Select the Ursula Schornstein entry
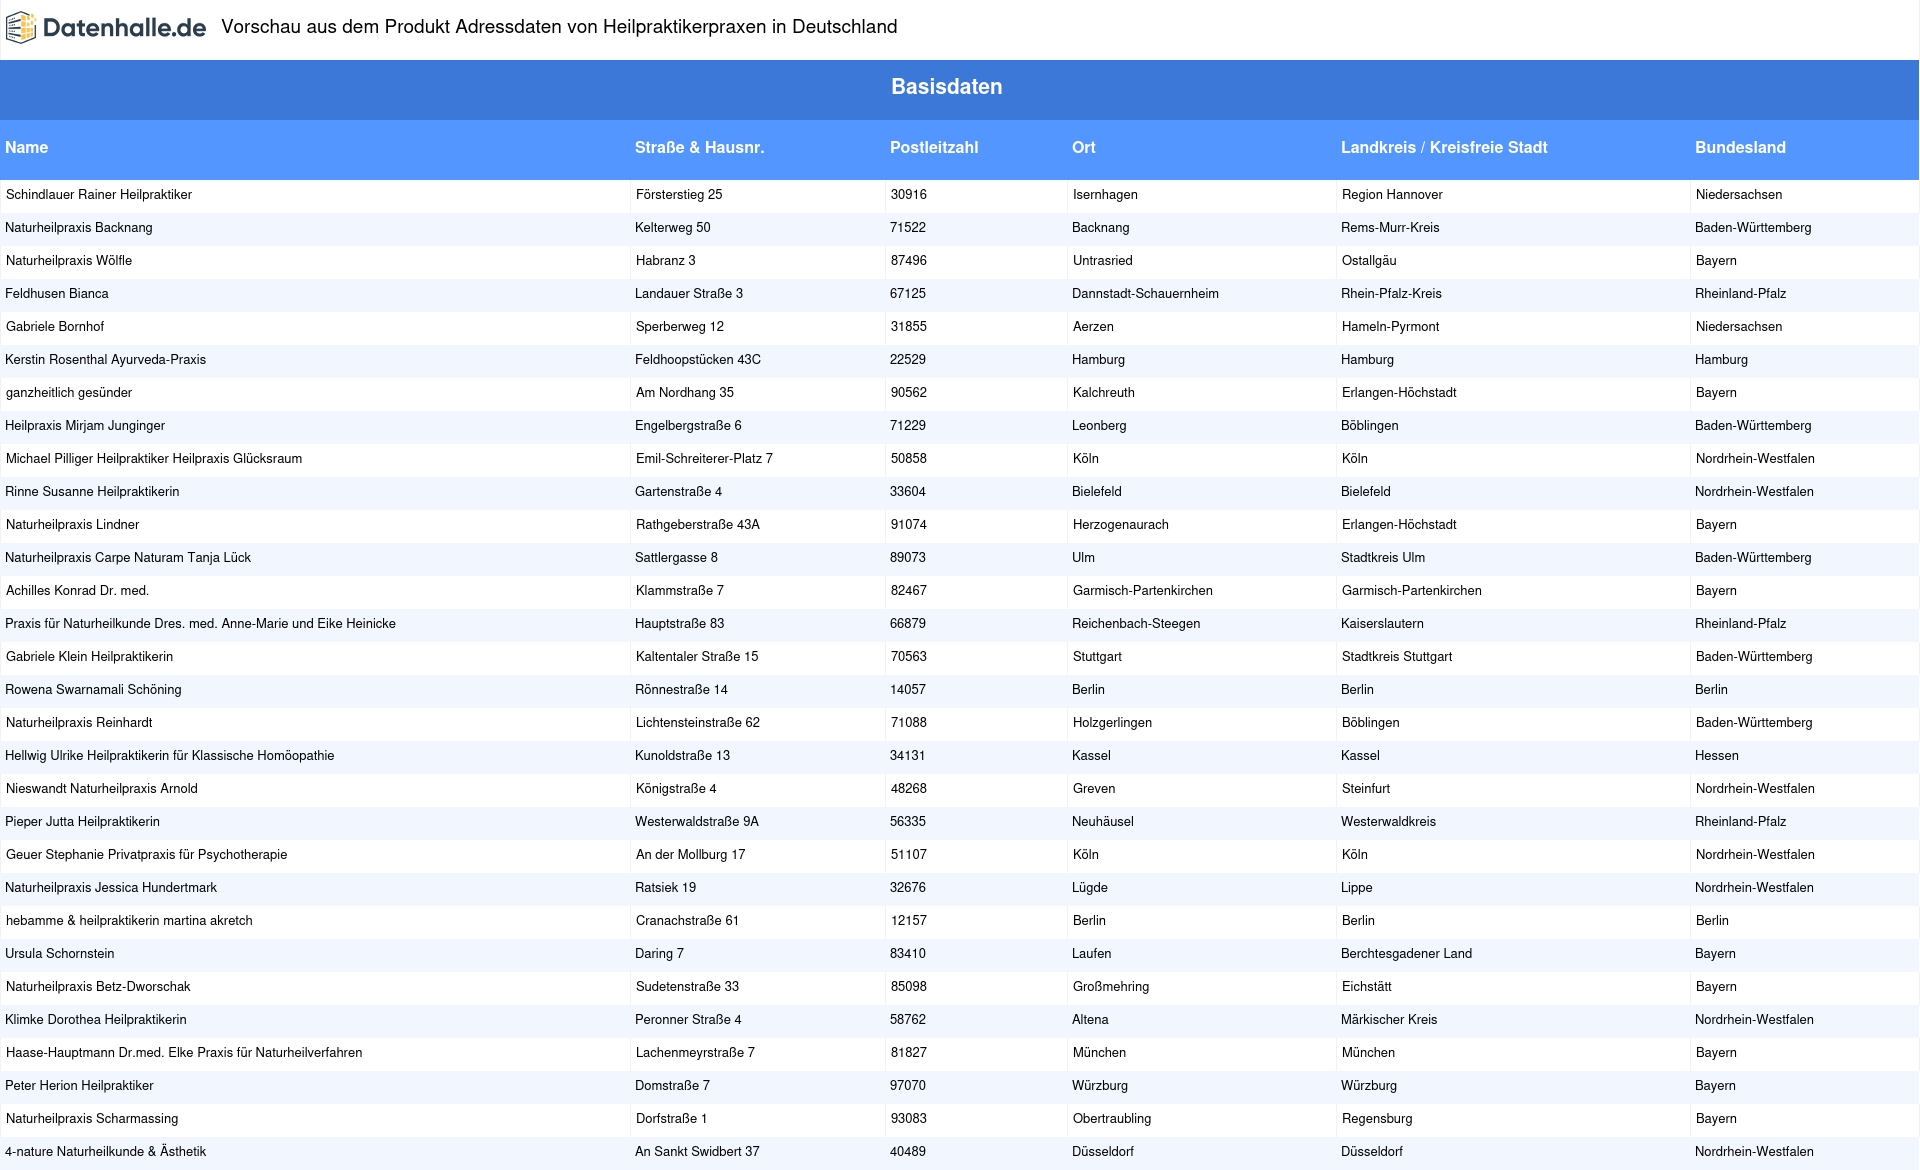 point(60,954)
